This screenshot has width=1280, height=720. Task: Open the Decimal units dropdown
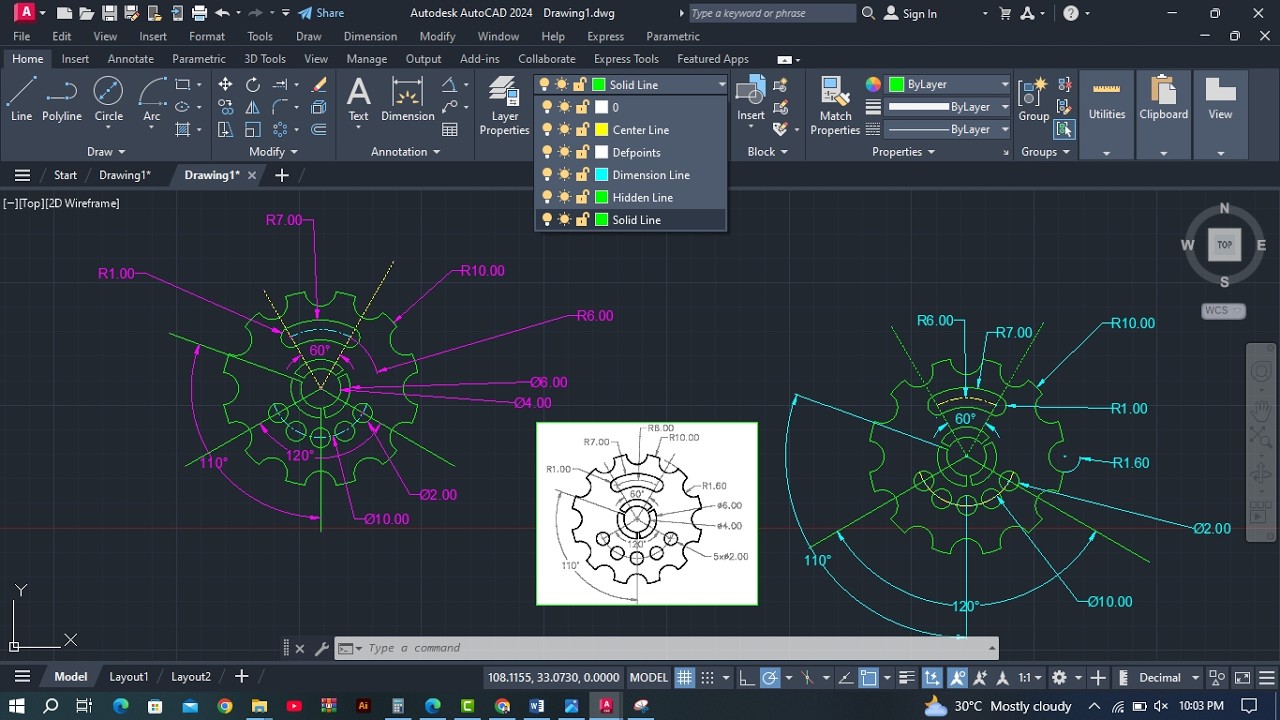1167,677
